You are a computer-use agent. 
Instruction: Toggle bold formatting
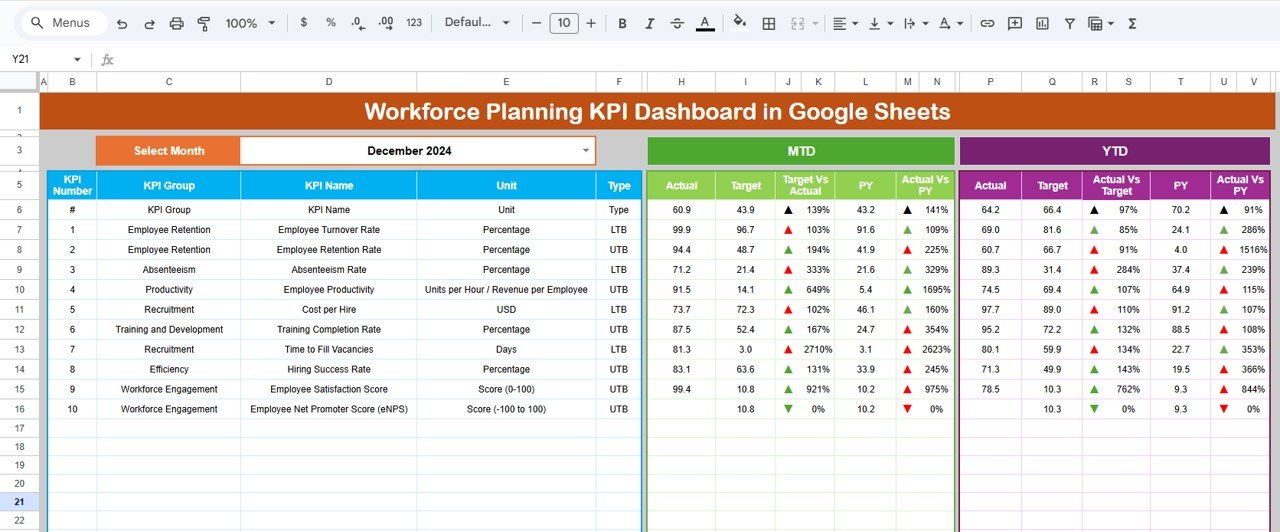tap(623, 23)
